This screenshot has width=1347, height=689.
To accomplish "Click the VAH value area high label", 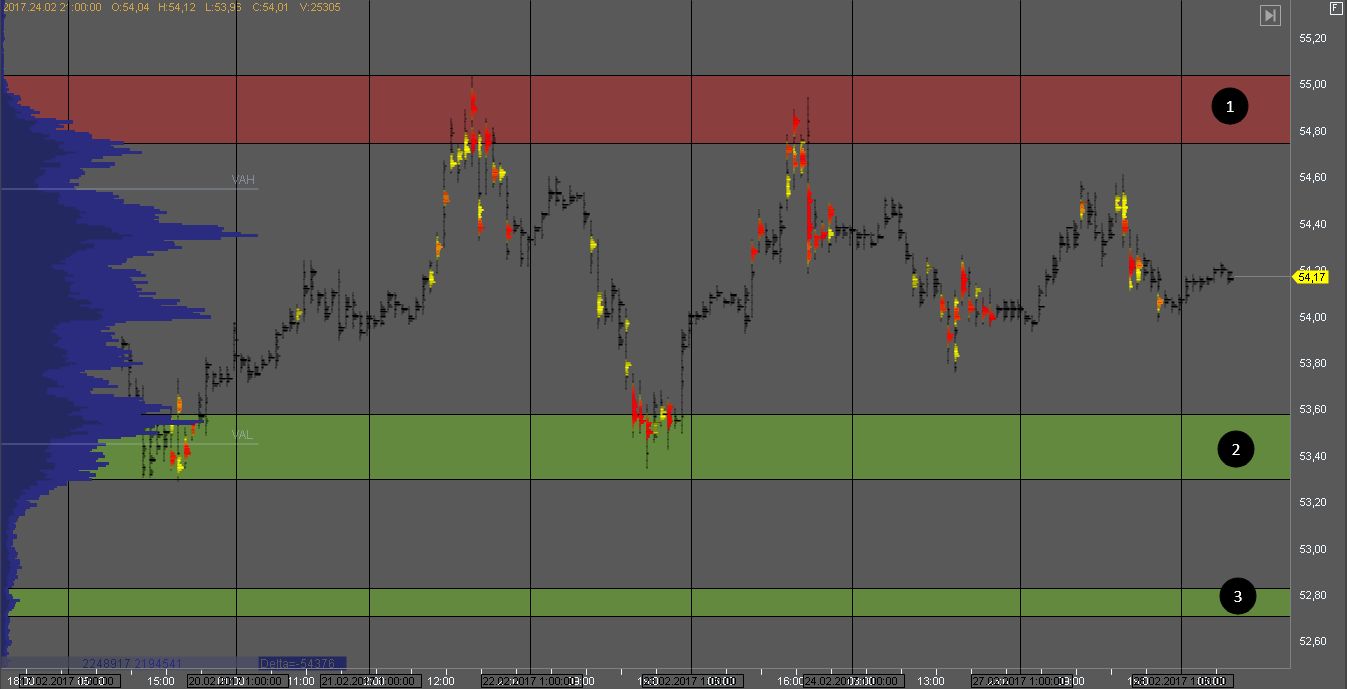I will (x=243, y=180).
